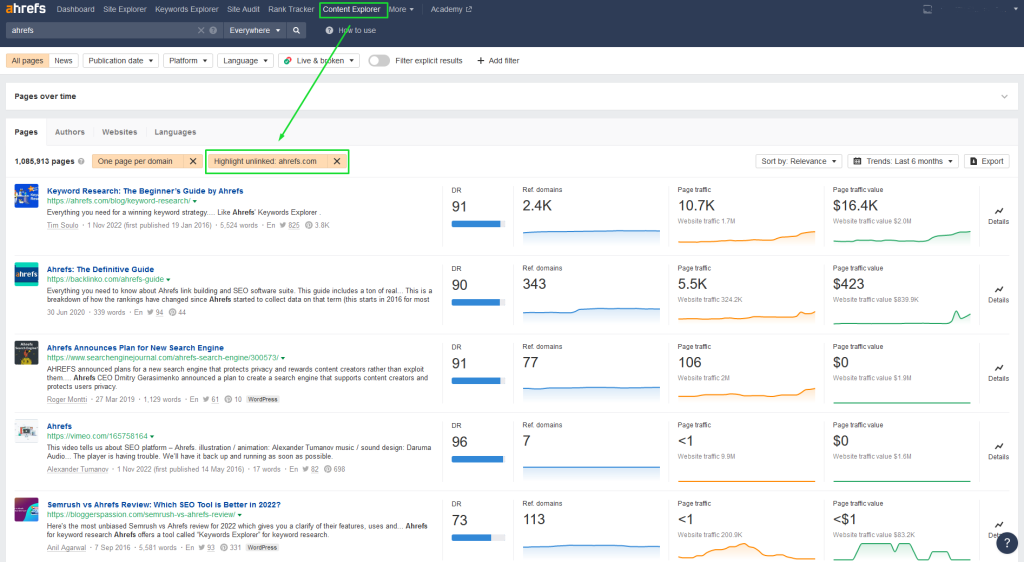Switch to the Websites tab
Screen dimensions: 1024x562
120,132
